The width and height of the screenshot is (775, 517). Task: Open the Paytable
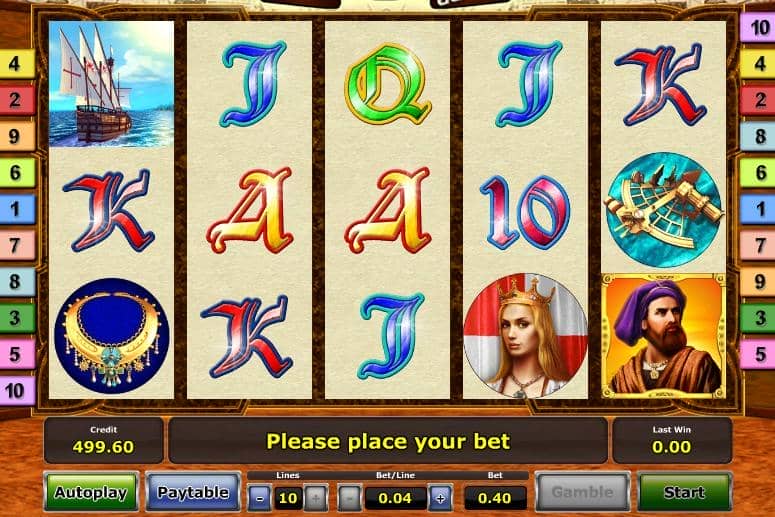click(193, 492)
